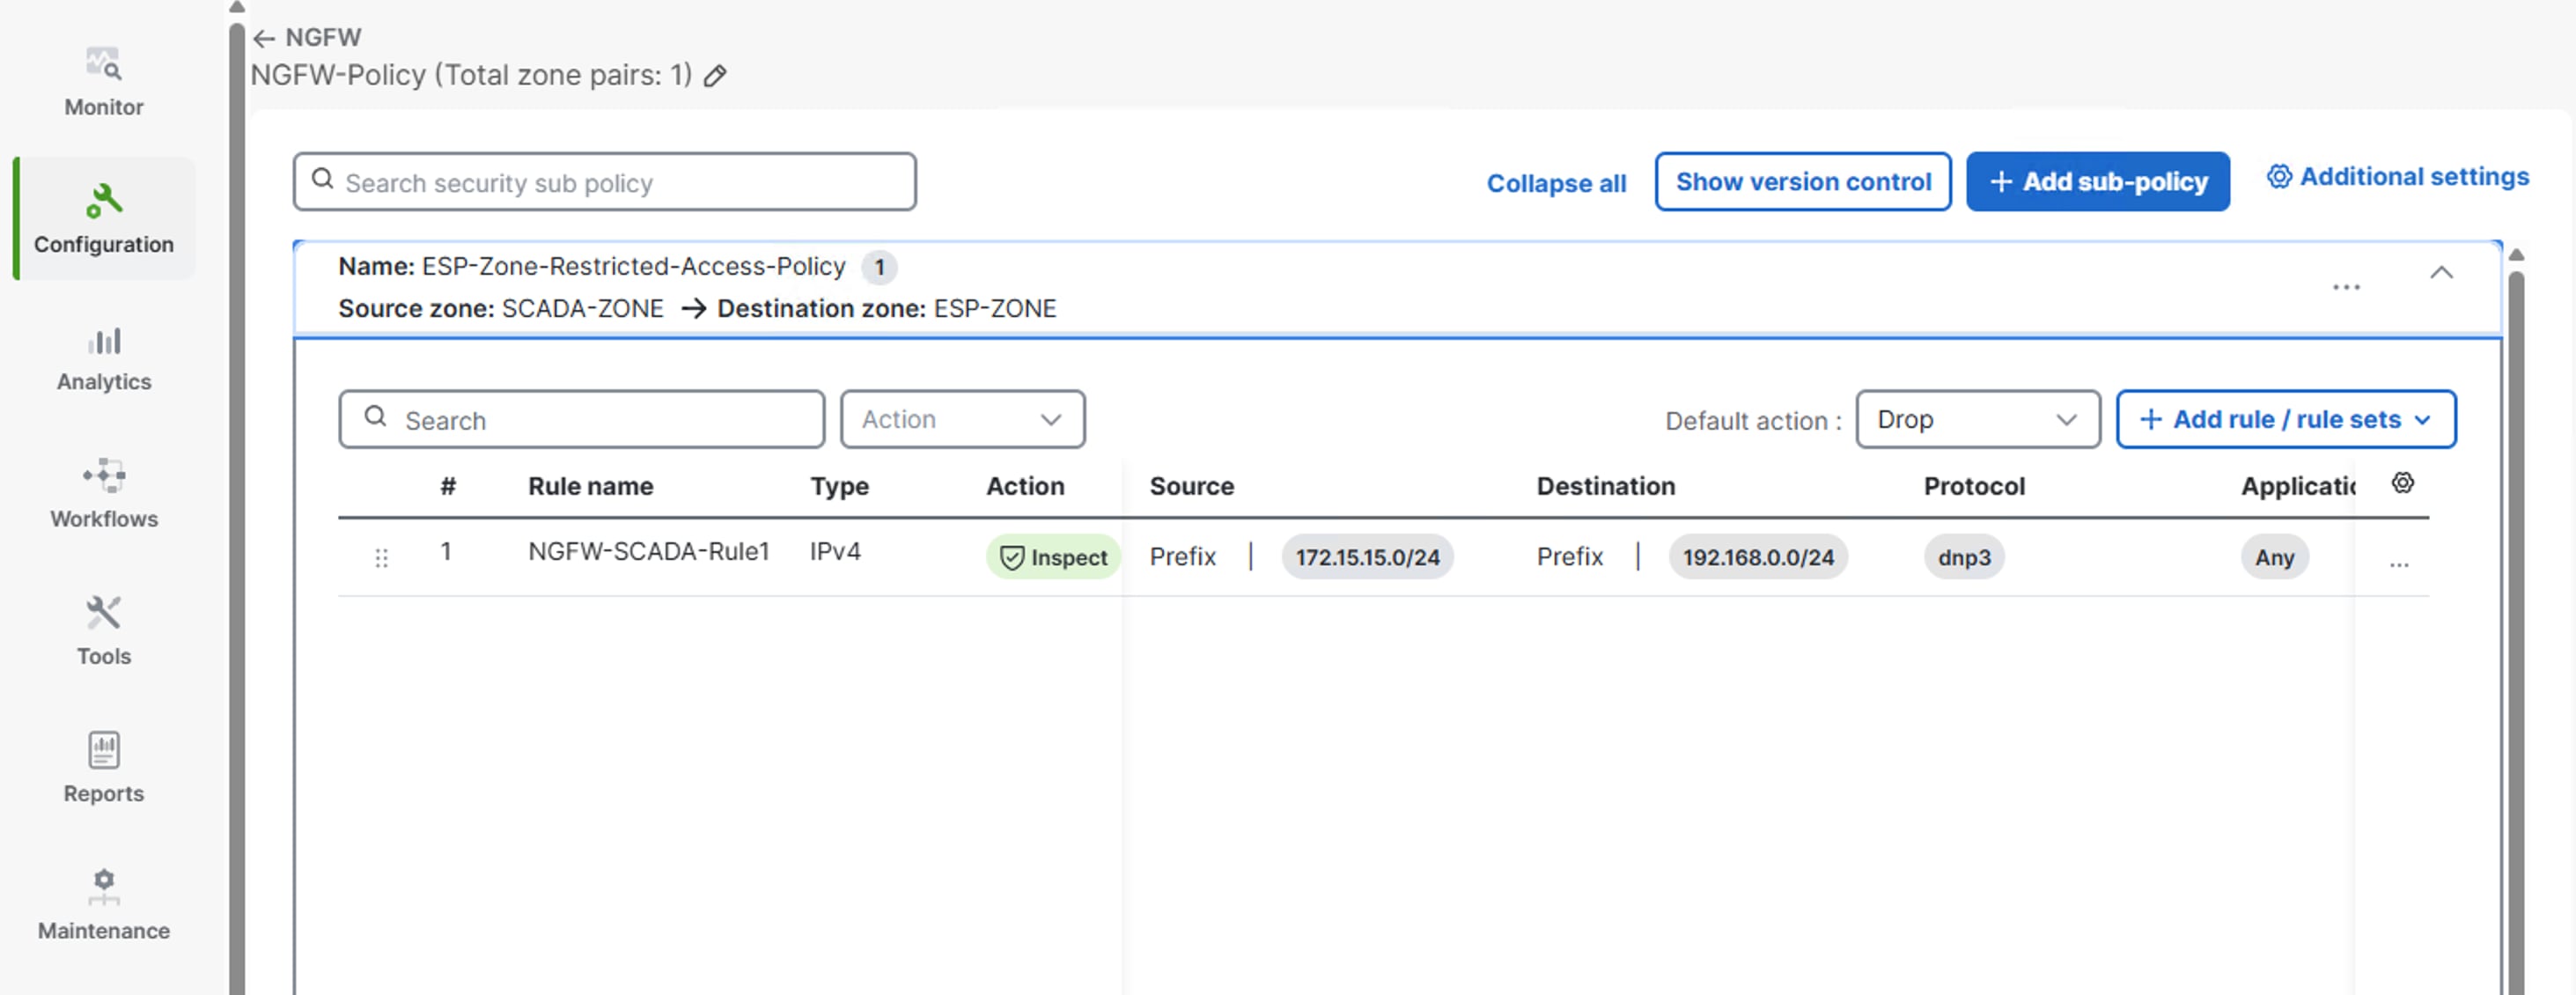This screenshot has width=2576, height=995.
Task: Collapse ESP-Zone-Restricted-Access-Policy chevron
Action: (x=2441, y=273)
